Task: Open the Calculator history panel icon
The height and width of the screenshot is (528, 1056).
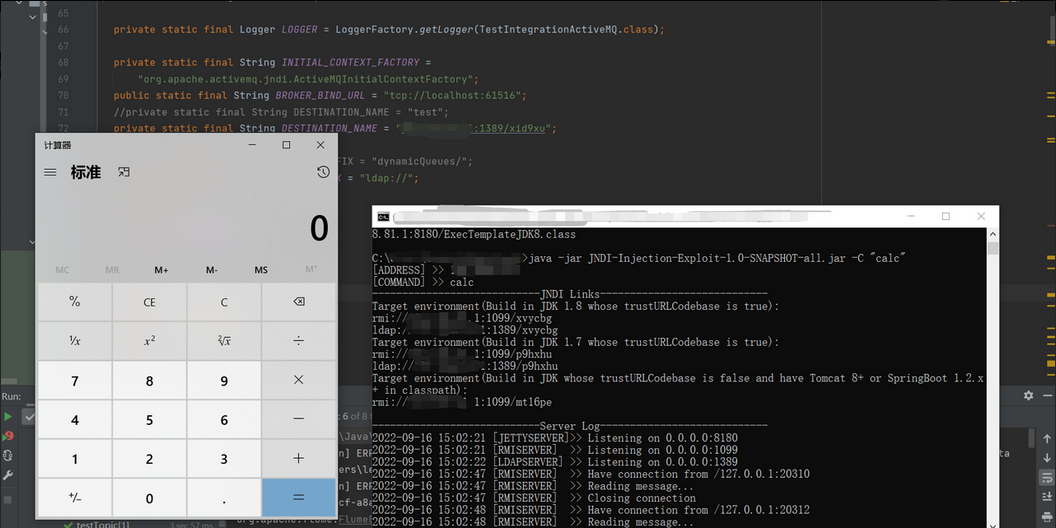Action: point(323,172)
